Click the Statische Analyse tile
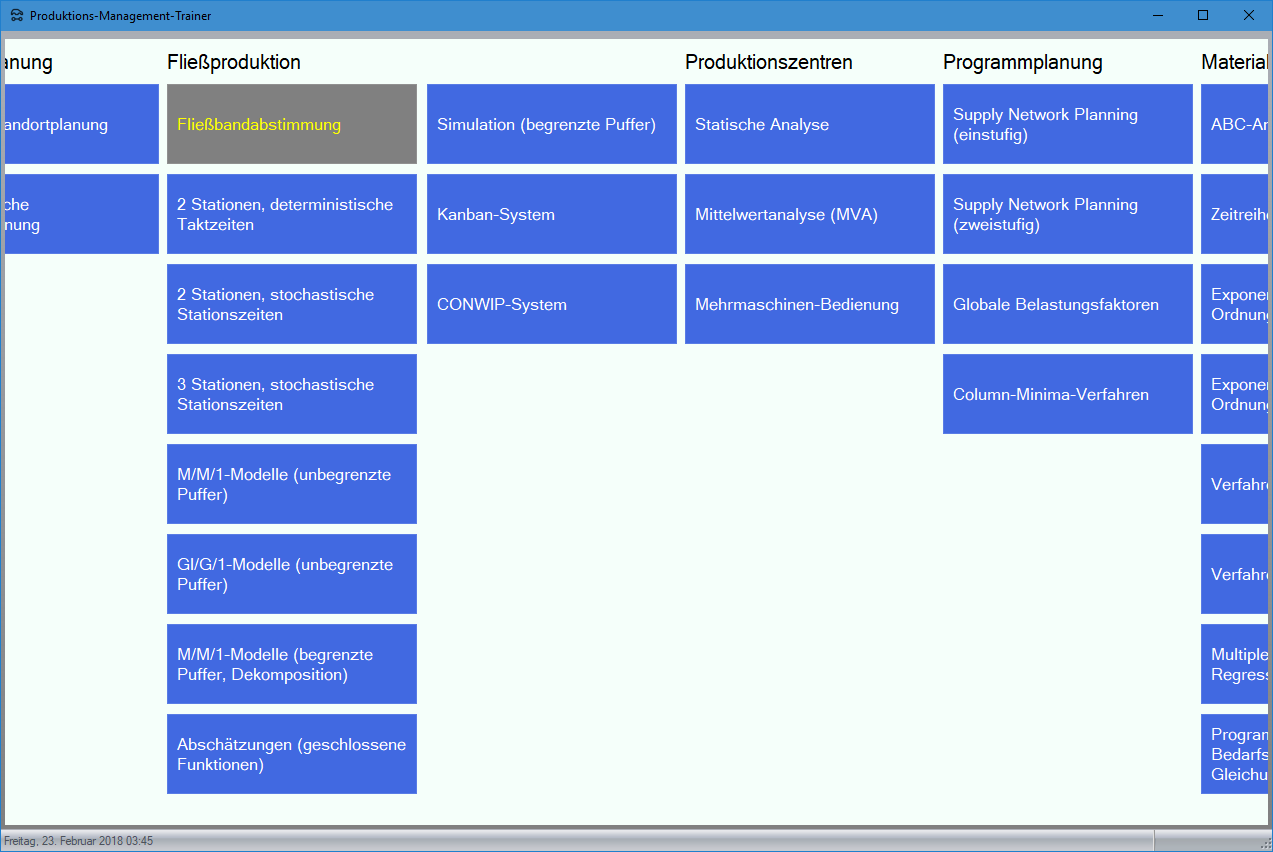This screenshot has width=1273, height=852. coord(809,124)
